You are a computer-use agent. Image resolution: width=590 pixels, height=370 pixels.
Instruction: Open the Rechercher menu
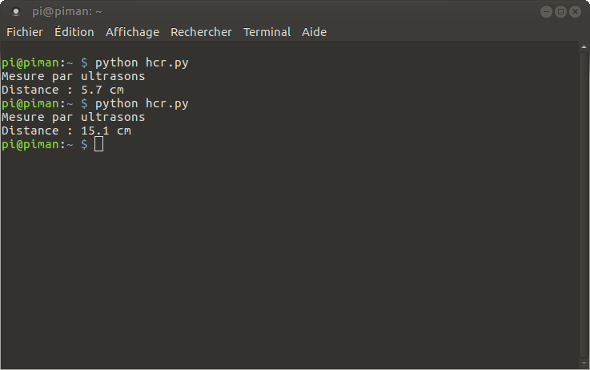[201, 32]
